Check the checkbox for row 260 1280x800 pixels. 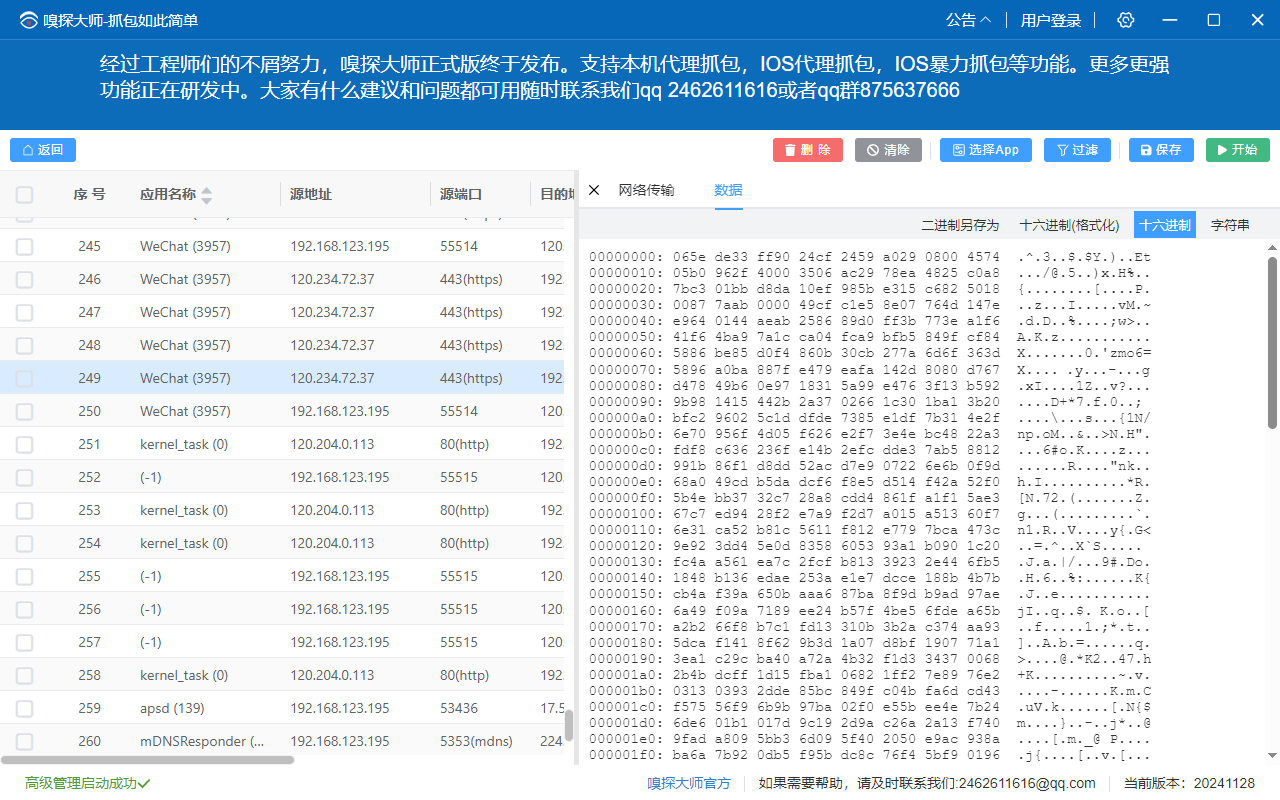(25, 742)
